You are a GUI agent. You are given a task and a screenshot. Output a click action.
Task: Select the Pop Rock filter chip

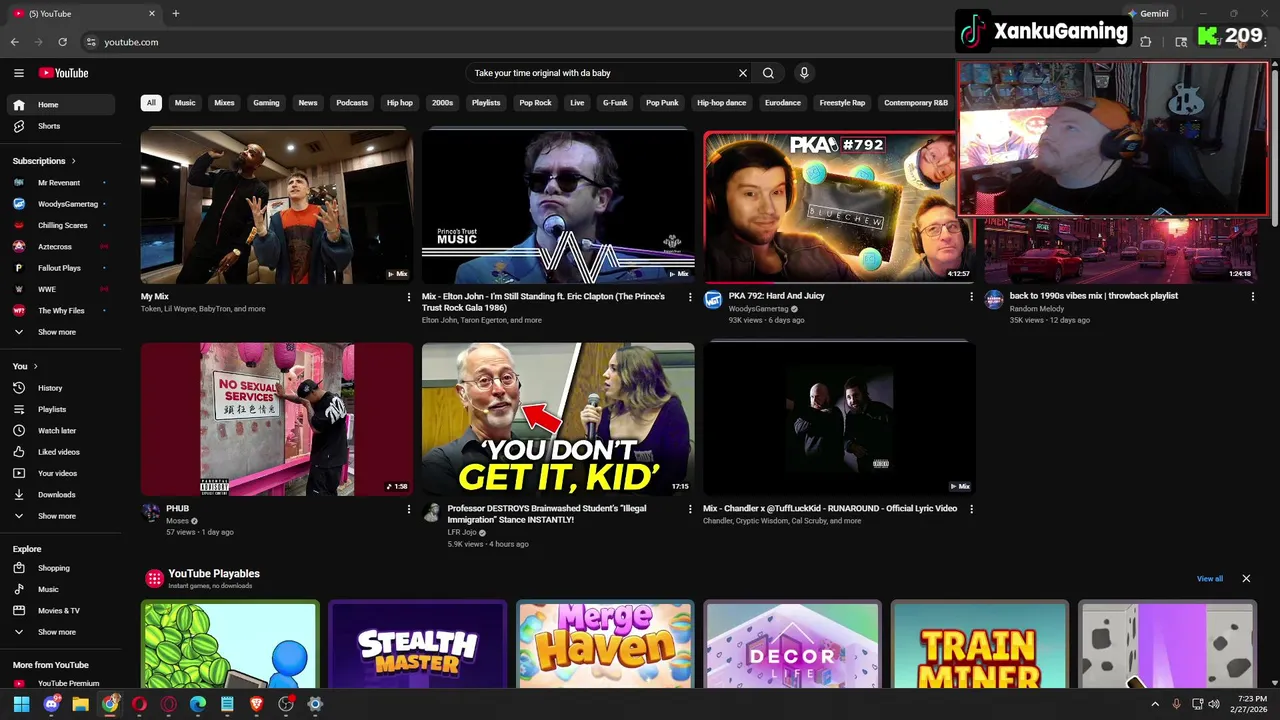tap(535, 103)
